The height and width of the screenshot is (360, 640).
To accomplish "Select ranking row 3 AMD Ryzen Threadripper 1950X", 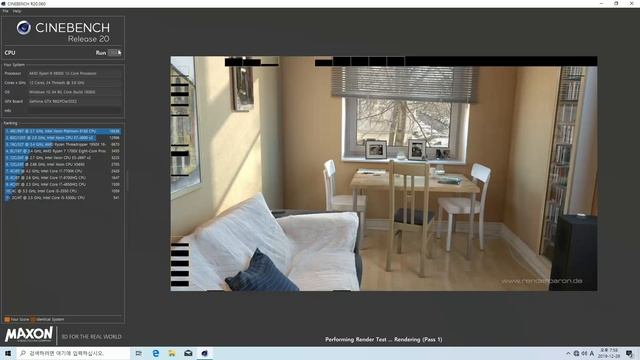I will tap(63, 144).
